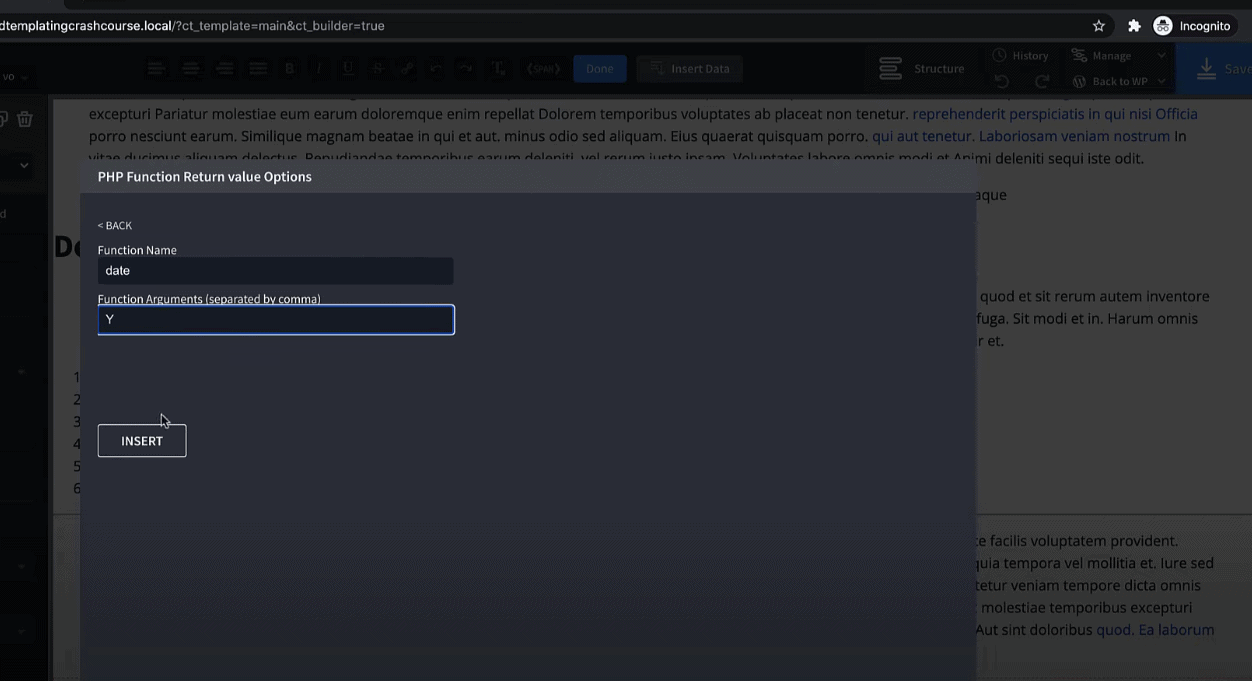Viewport: 1252px width, 681px height.
Task: Go back via the < BACK link
Action: pos(115,226)
